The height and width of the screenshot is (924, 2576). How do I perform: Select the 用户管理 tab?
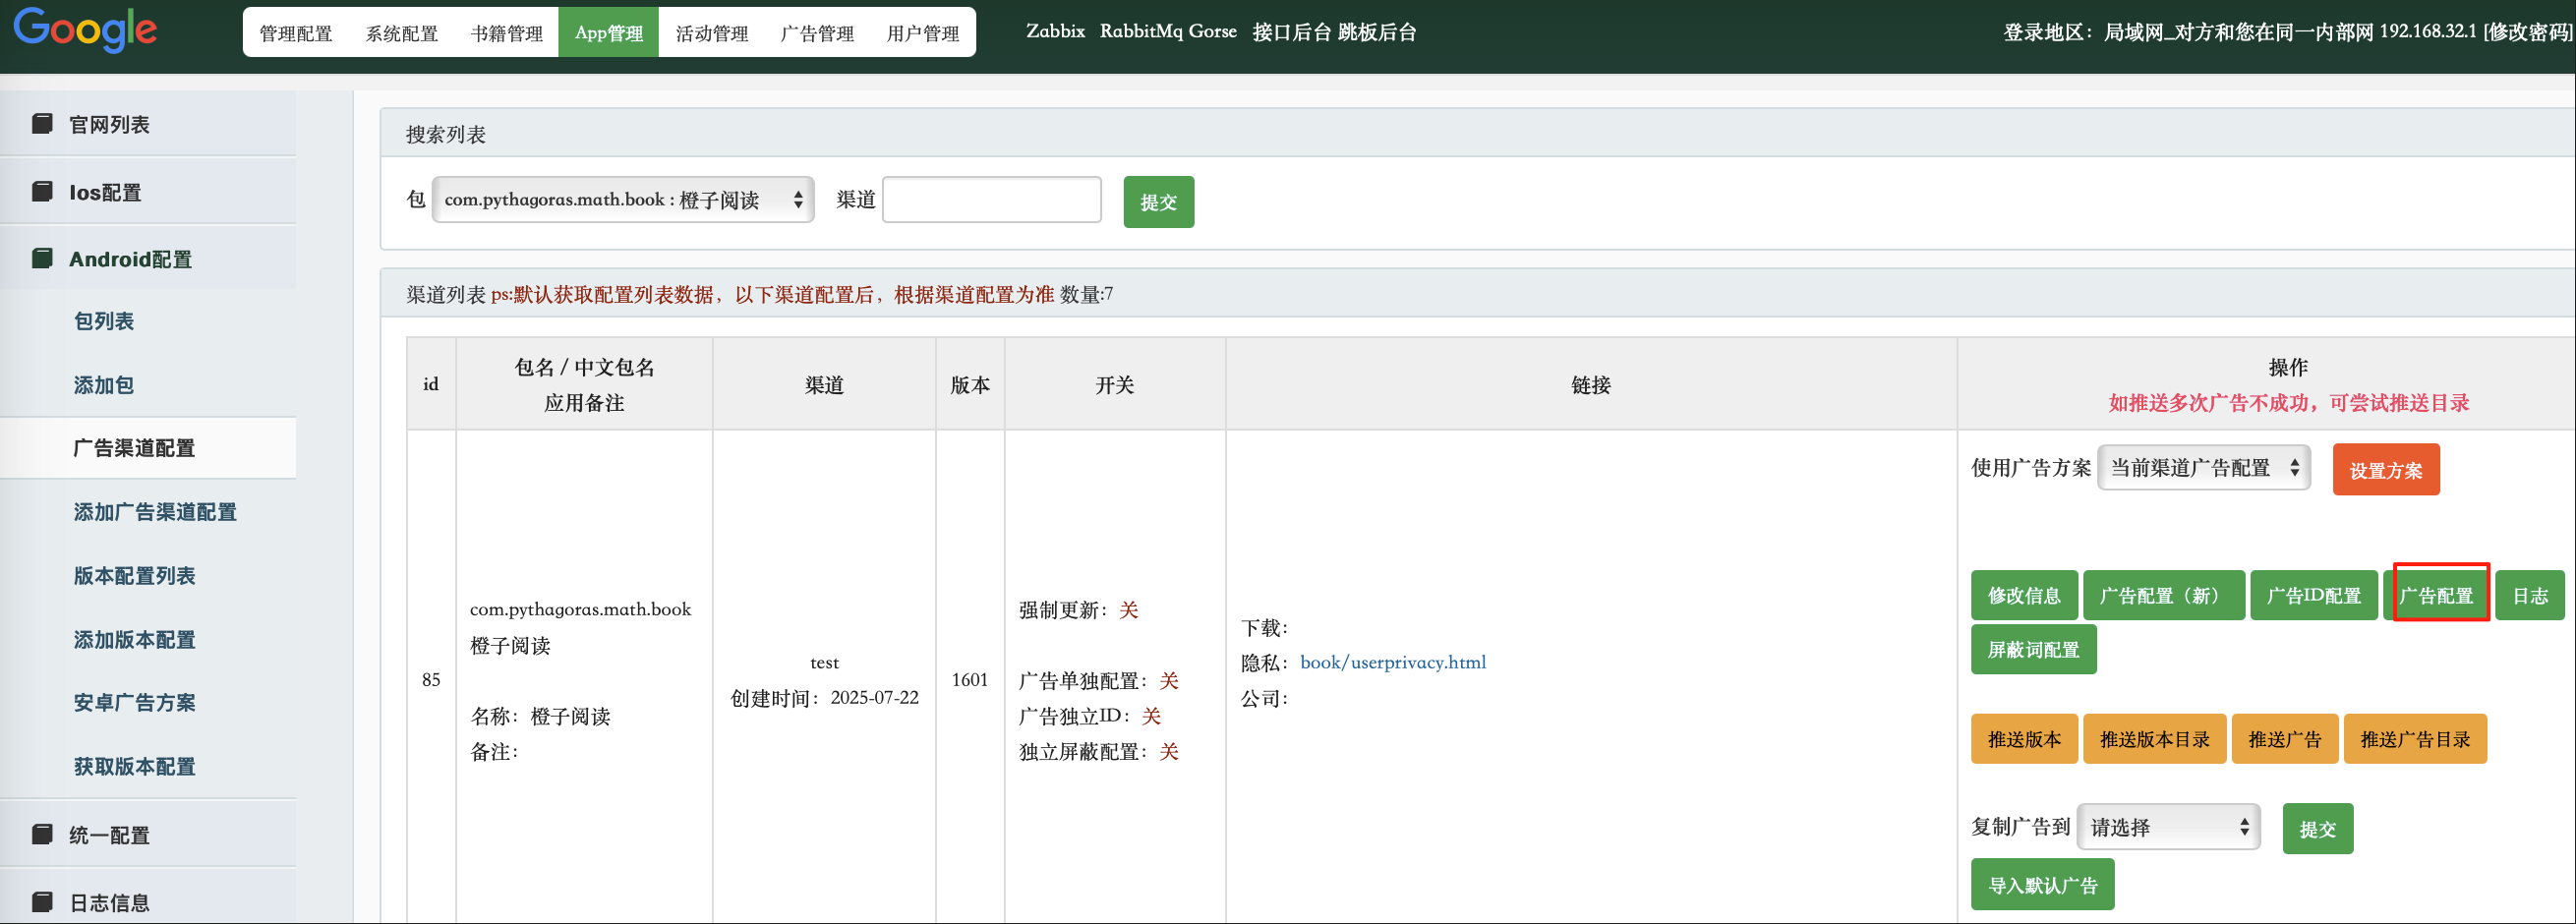(922, 33)
